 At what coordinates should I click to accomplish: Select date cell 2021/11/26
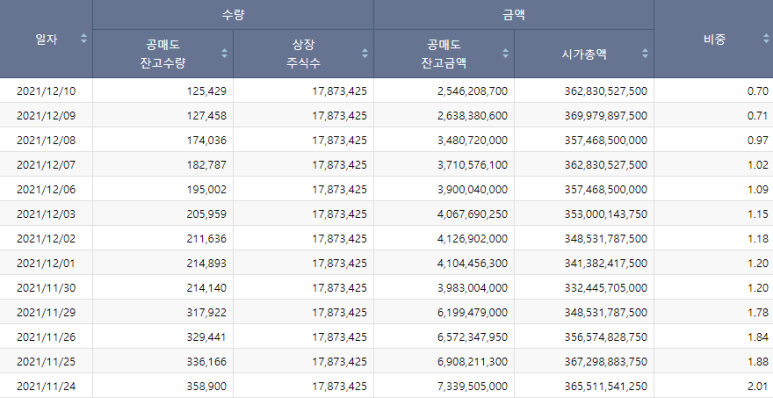(46, 337)
